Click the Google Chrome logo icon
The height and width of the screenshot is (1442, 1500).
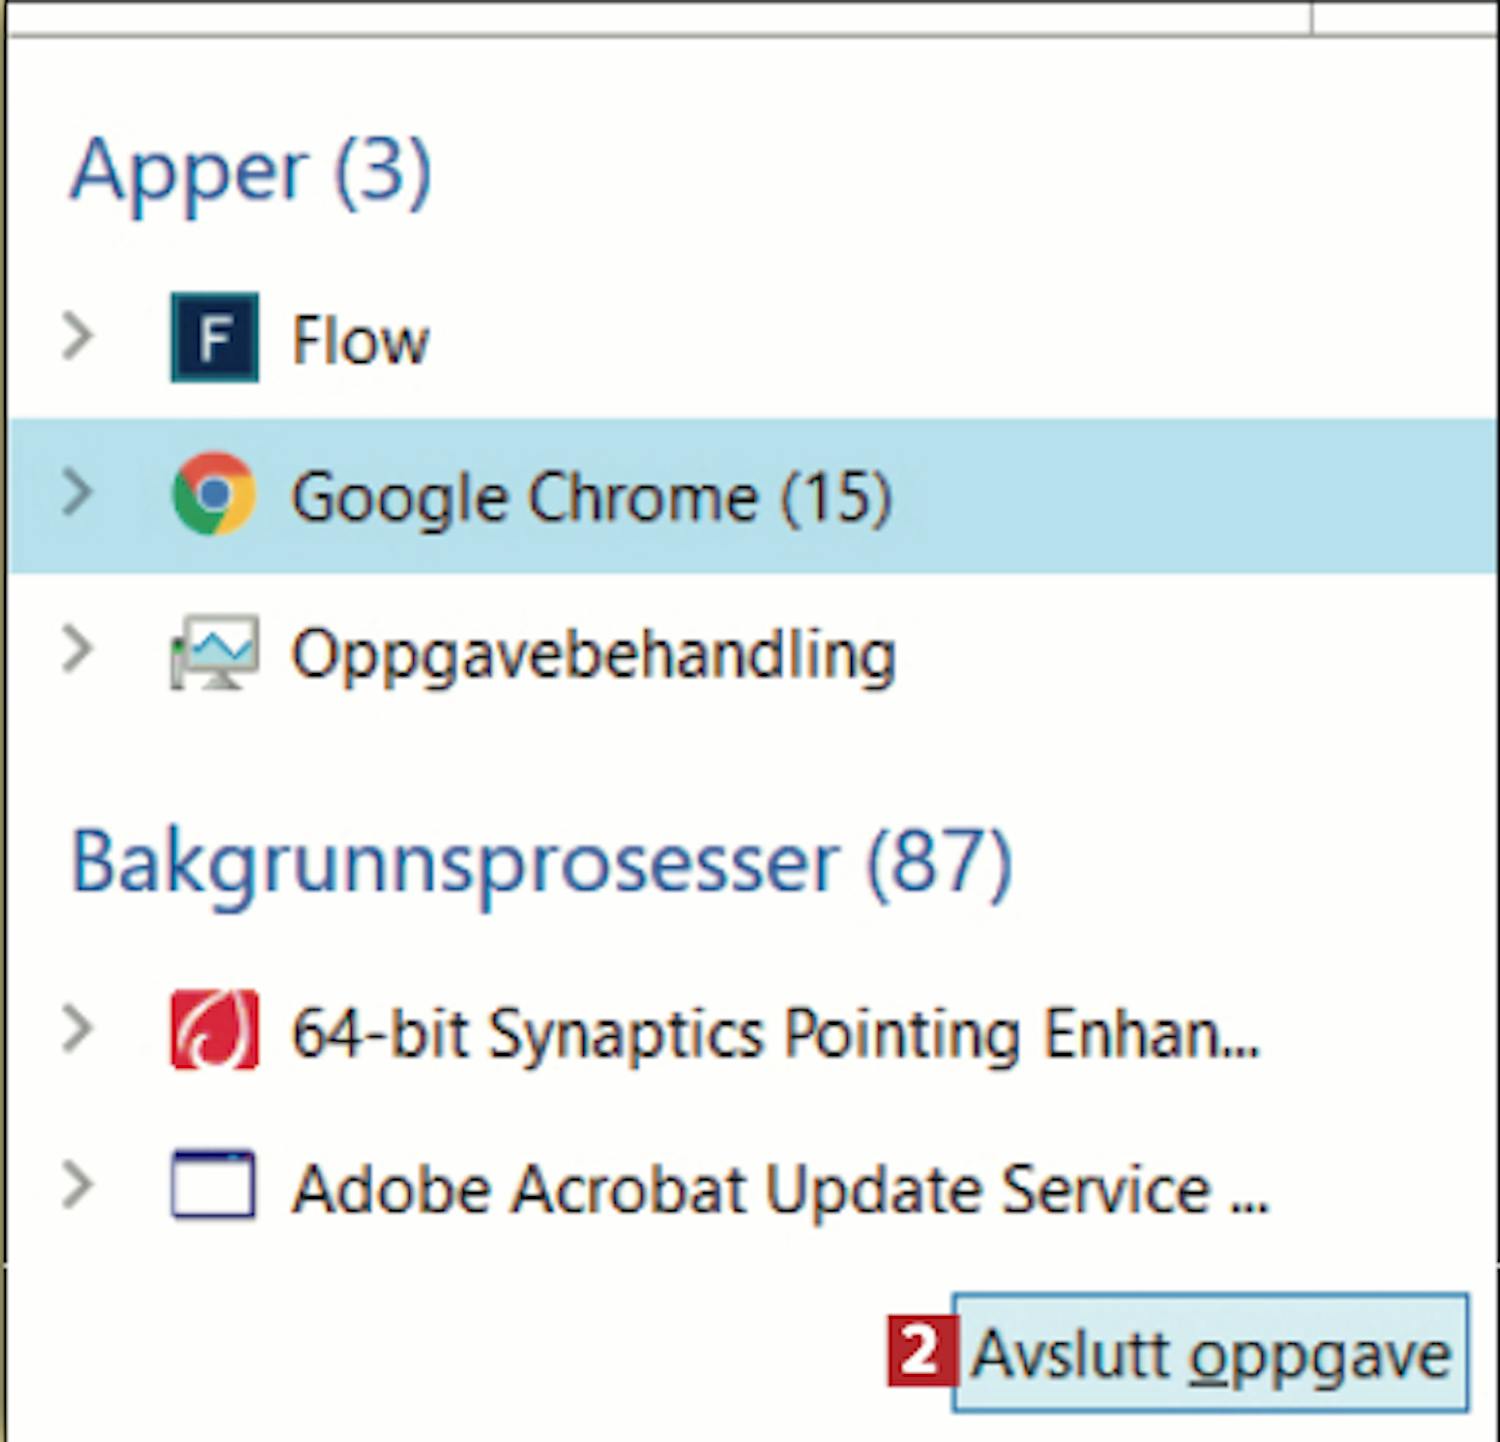click(x=214, y=494)
